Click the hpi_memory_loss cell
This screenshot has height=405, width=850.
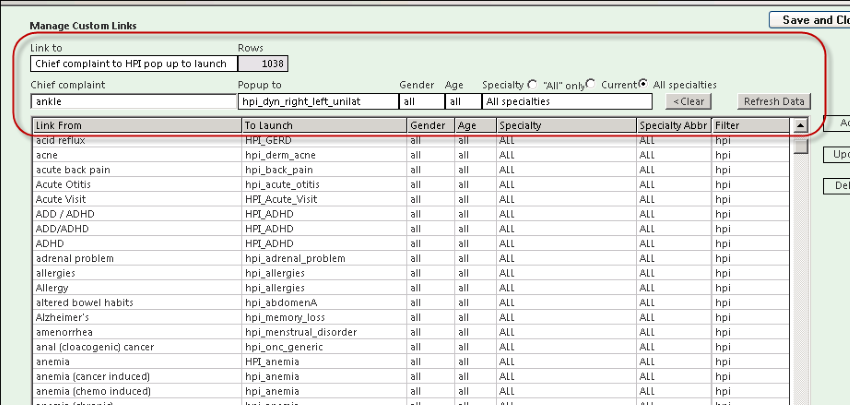coord(325,317)
